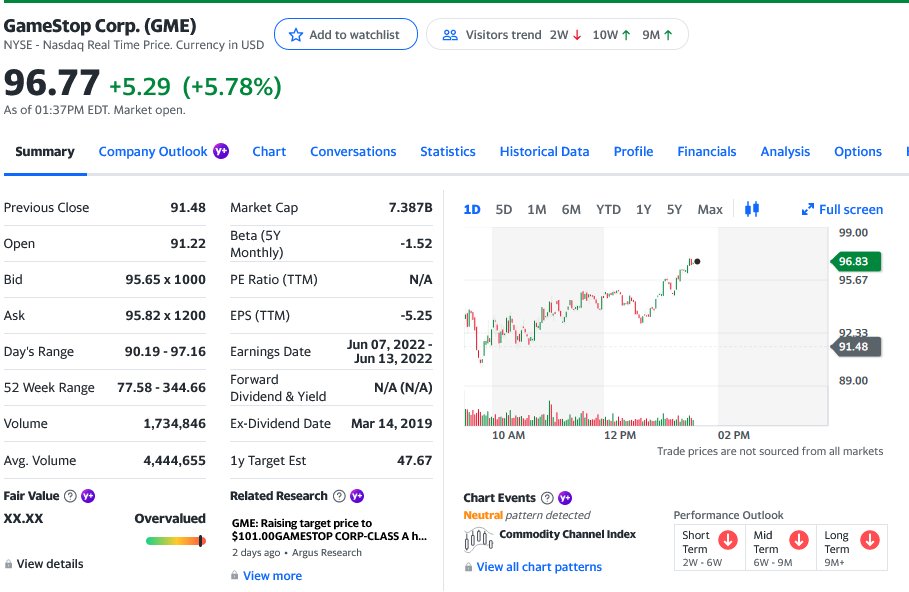
Task: Select the YTD chart range
Action: coord(608,209)
